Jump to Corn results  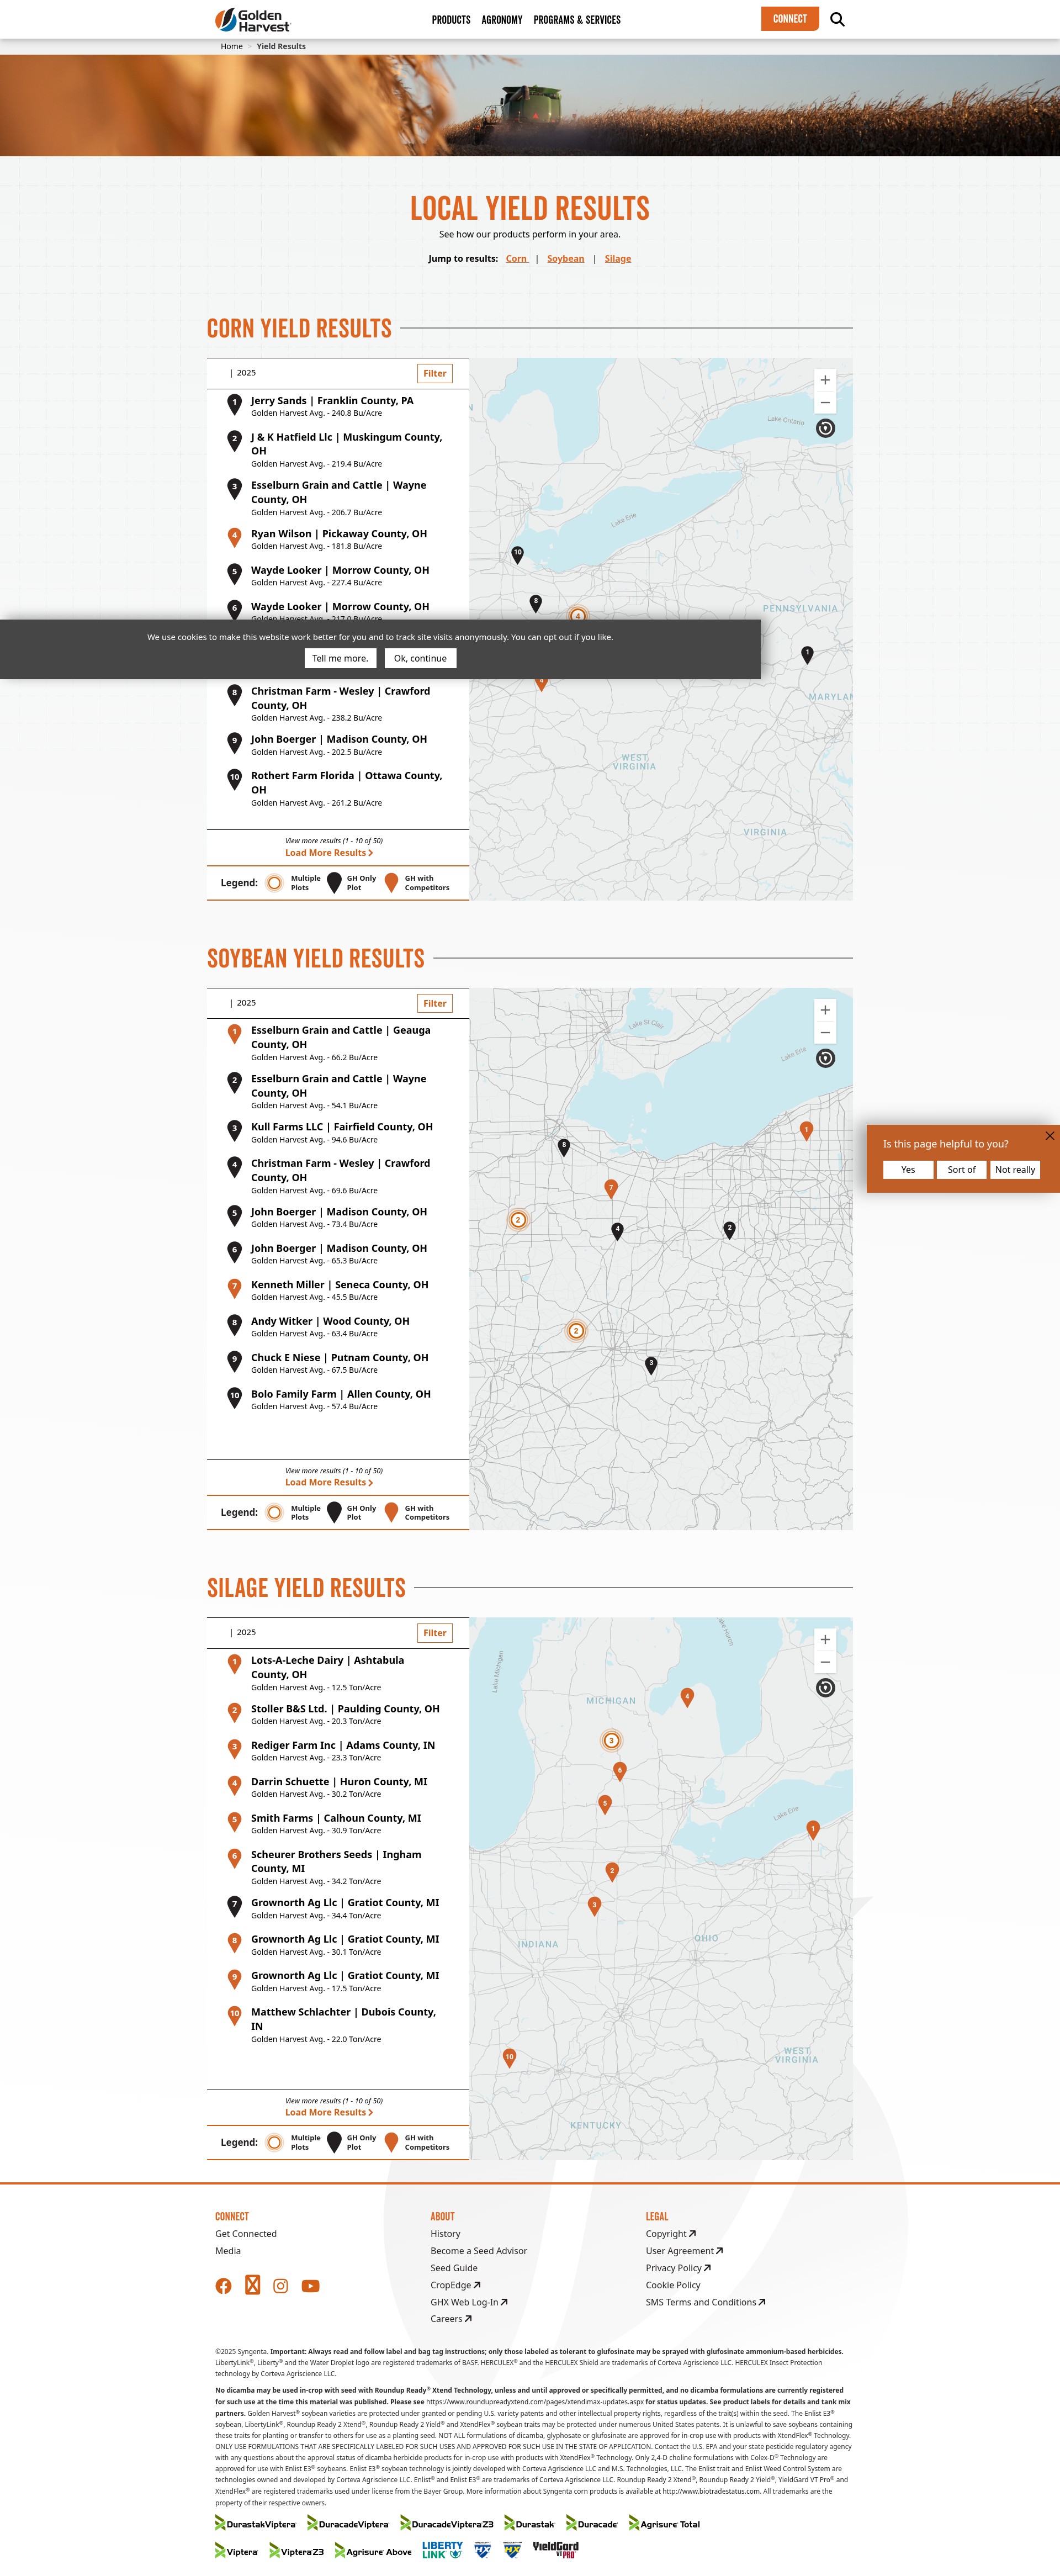516,259
